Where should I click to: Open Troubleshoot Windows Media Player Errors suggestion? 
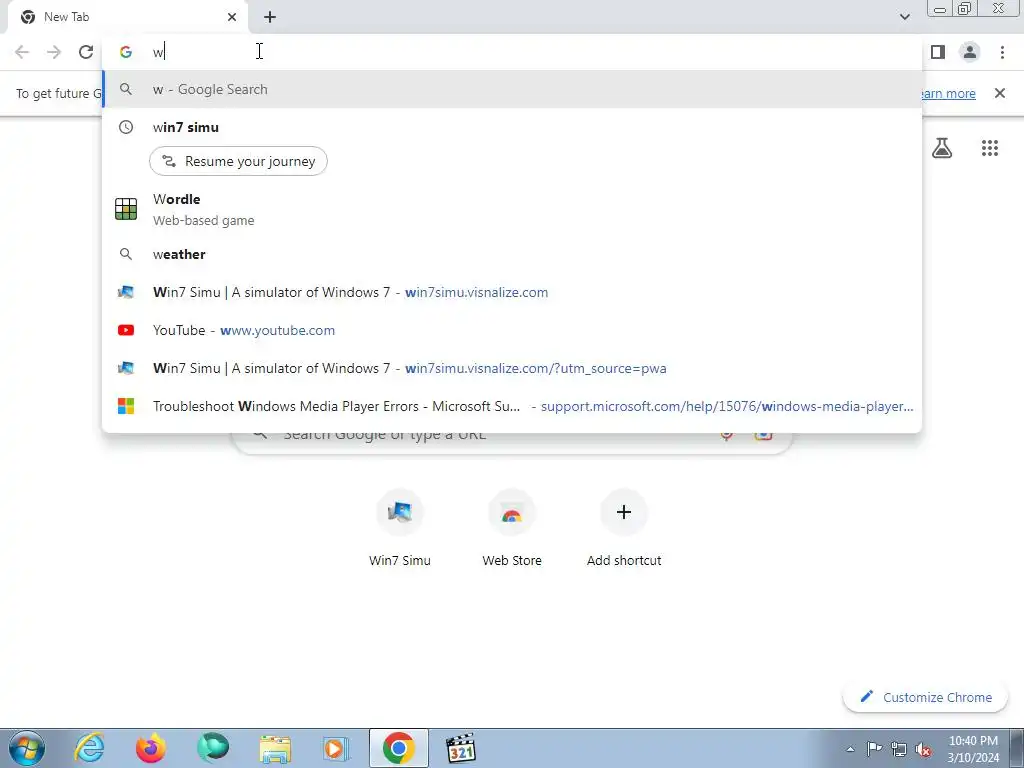point(512,406)
